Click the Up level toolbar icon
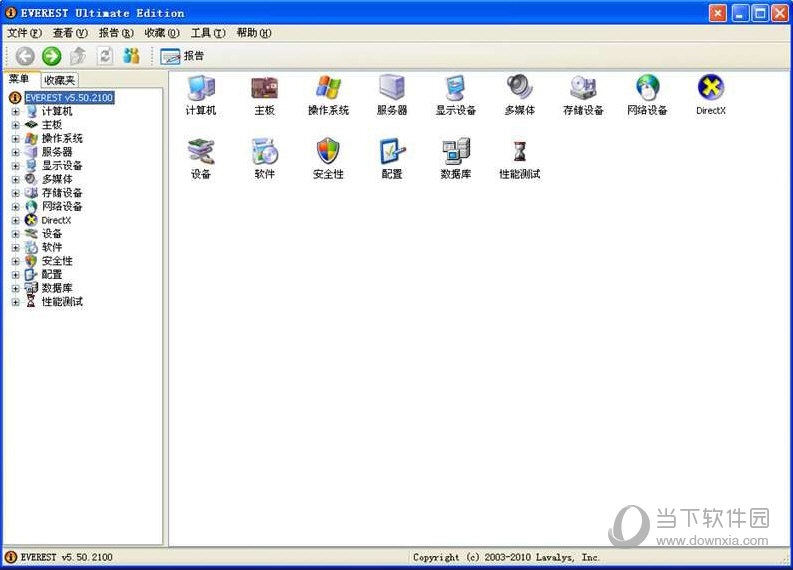Screen dimensions: 793x570 pyautogui.click(x=77, y=56)
